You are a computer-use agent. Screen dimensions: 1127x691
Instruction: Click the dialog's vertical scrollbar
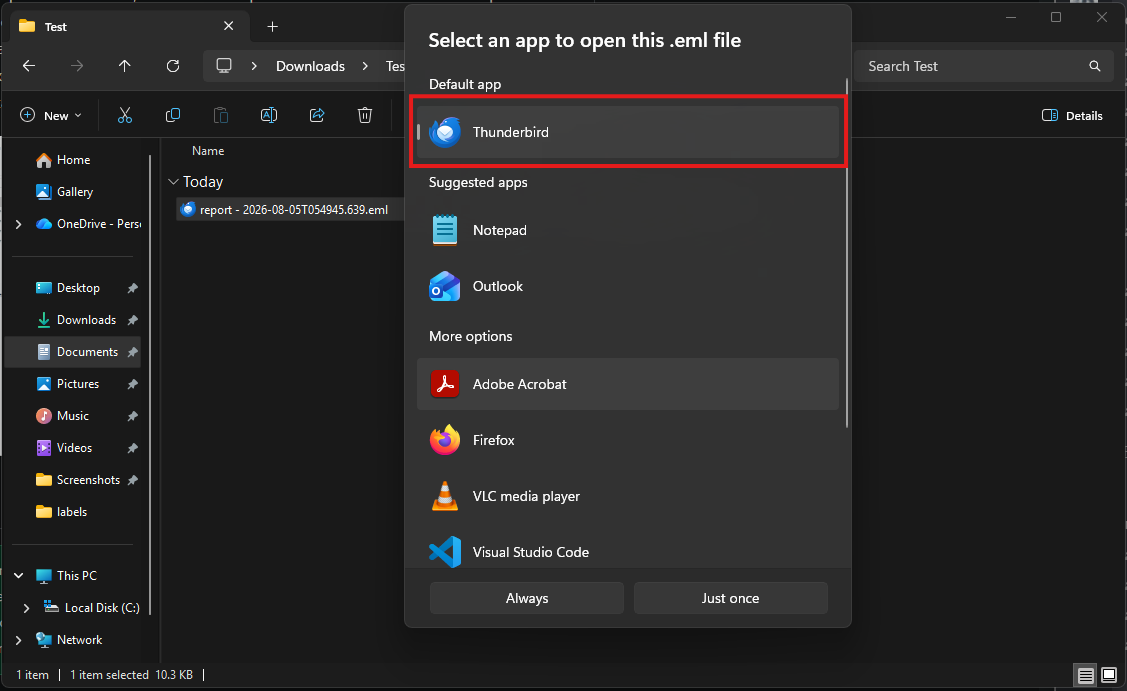point(847,253)
